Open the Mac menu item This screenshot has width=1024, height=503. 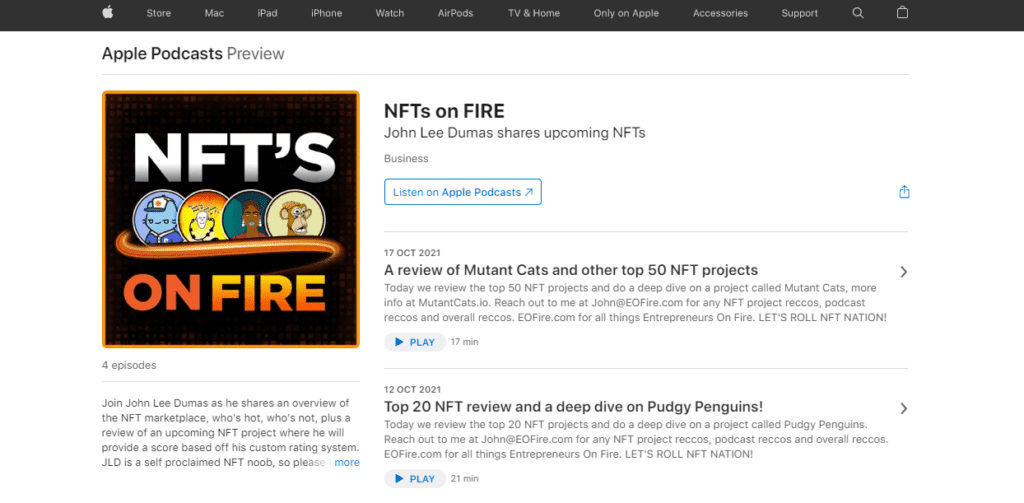click(x=214, y=13)
